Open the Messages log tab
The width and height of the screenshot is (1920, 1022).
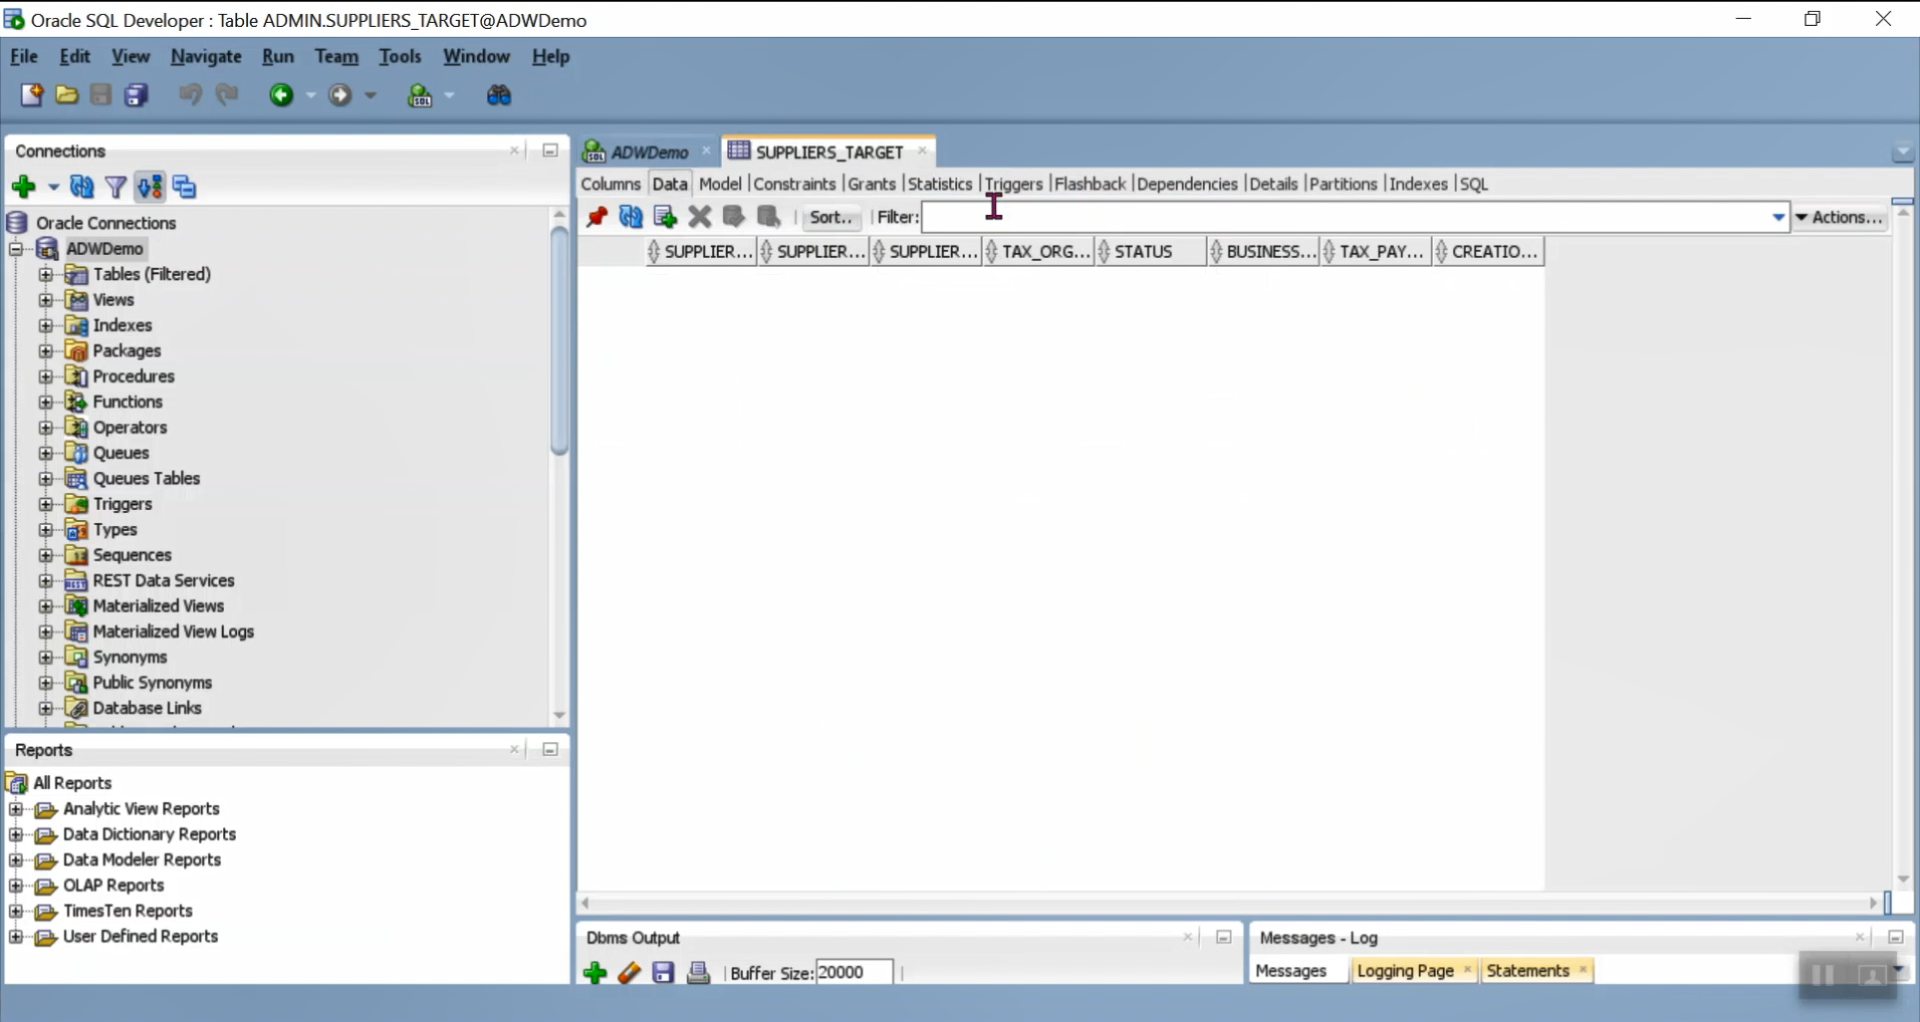click(x=1291, y=971)
